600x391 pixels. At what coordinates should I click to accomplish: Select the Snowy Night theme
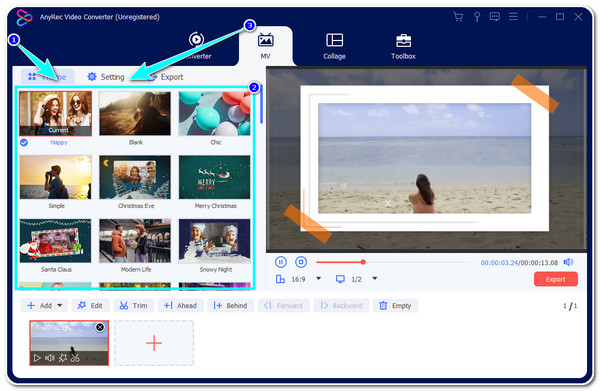coord(214,241)
